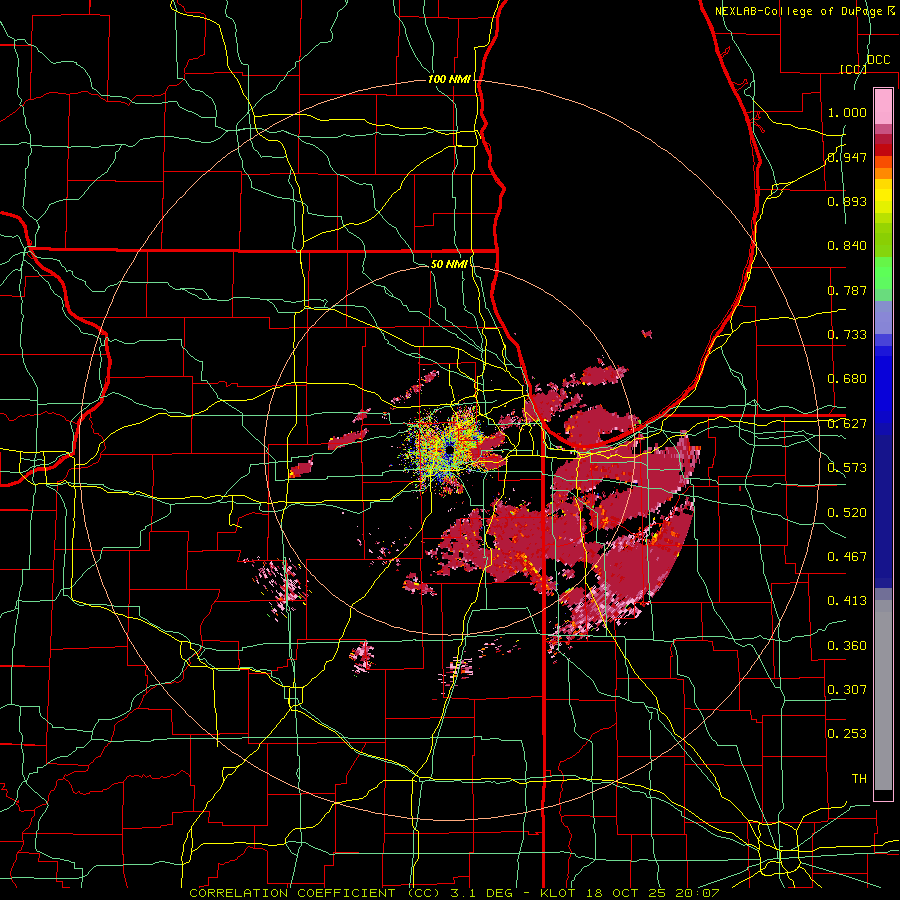Click the radar site center inside the clutter
This screenshot has height=900, width=900.
448,449
